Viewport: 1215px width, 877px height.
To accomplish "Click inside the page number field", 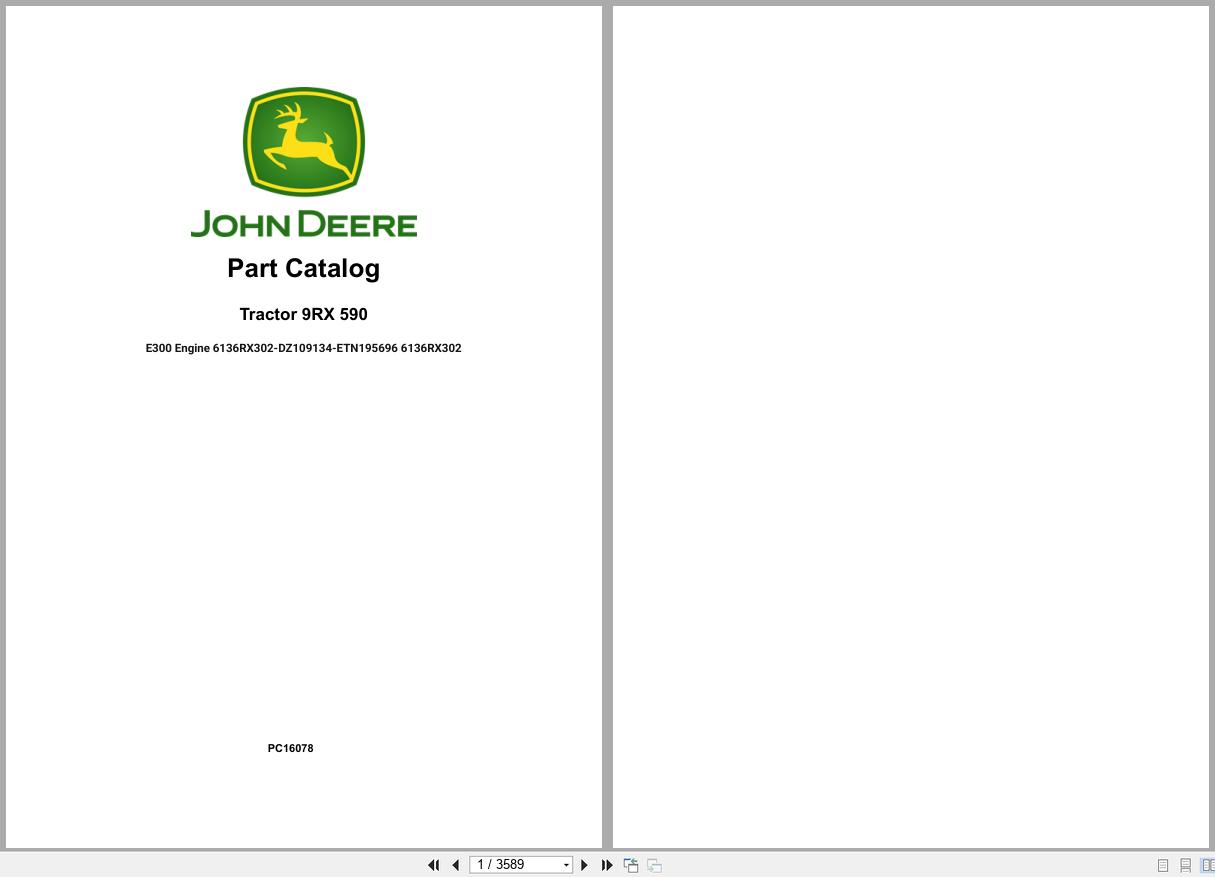I will (x=510, y=865).
